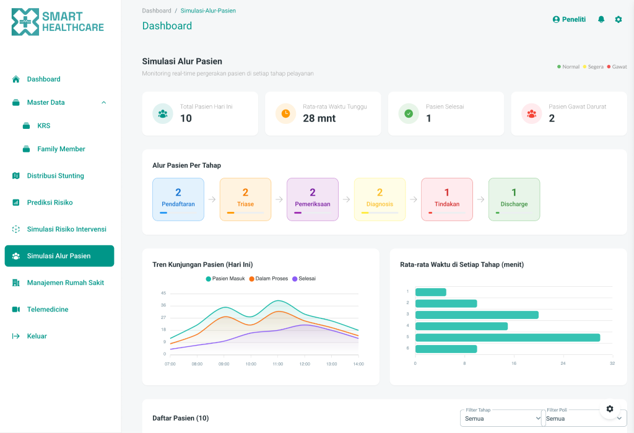
Task: Select the Pendaftaran stage card
Action: point(178,199)
